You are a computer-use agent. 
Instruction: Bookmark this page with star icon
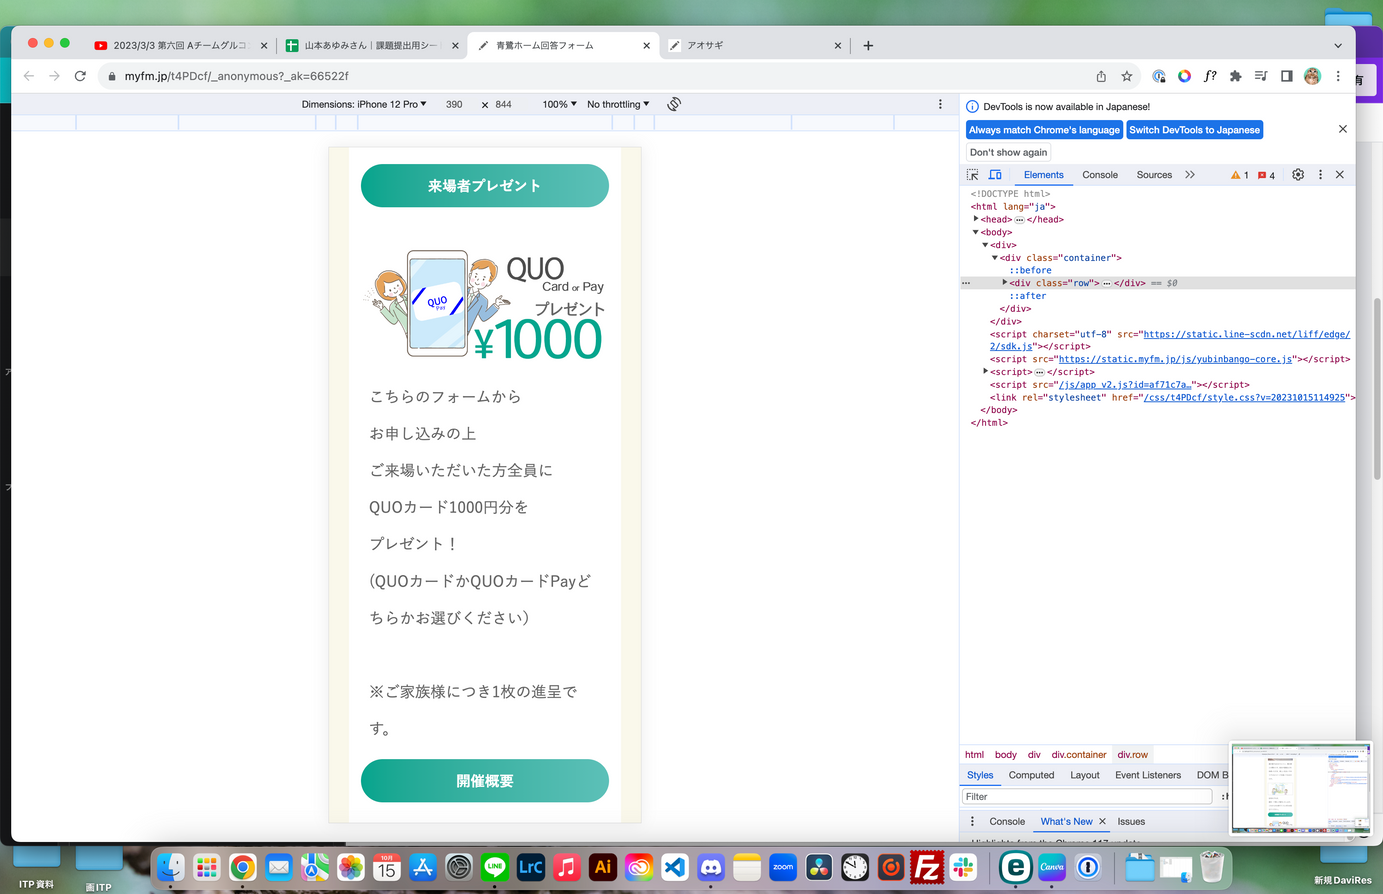point(1127,76)
